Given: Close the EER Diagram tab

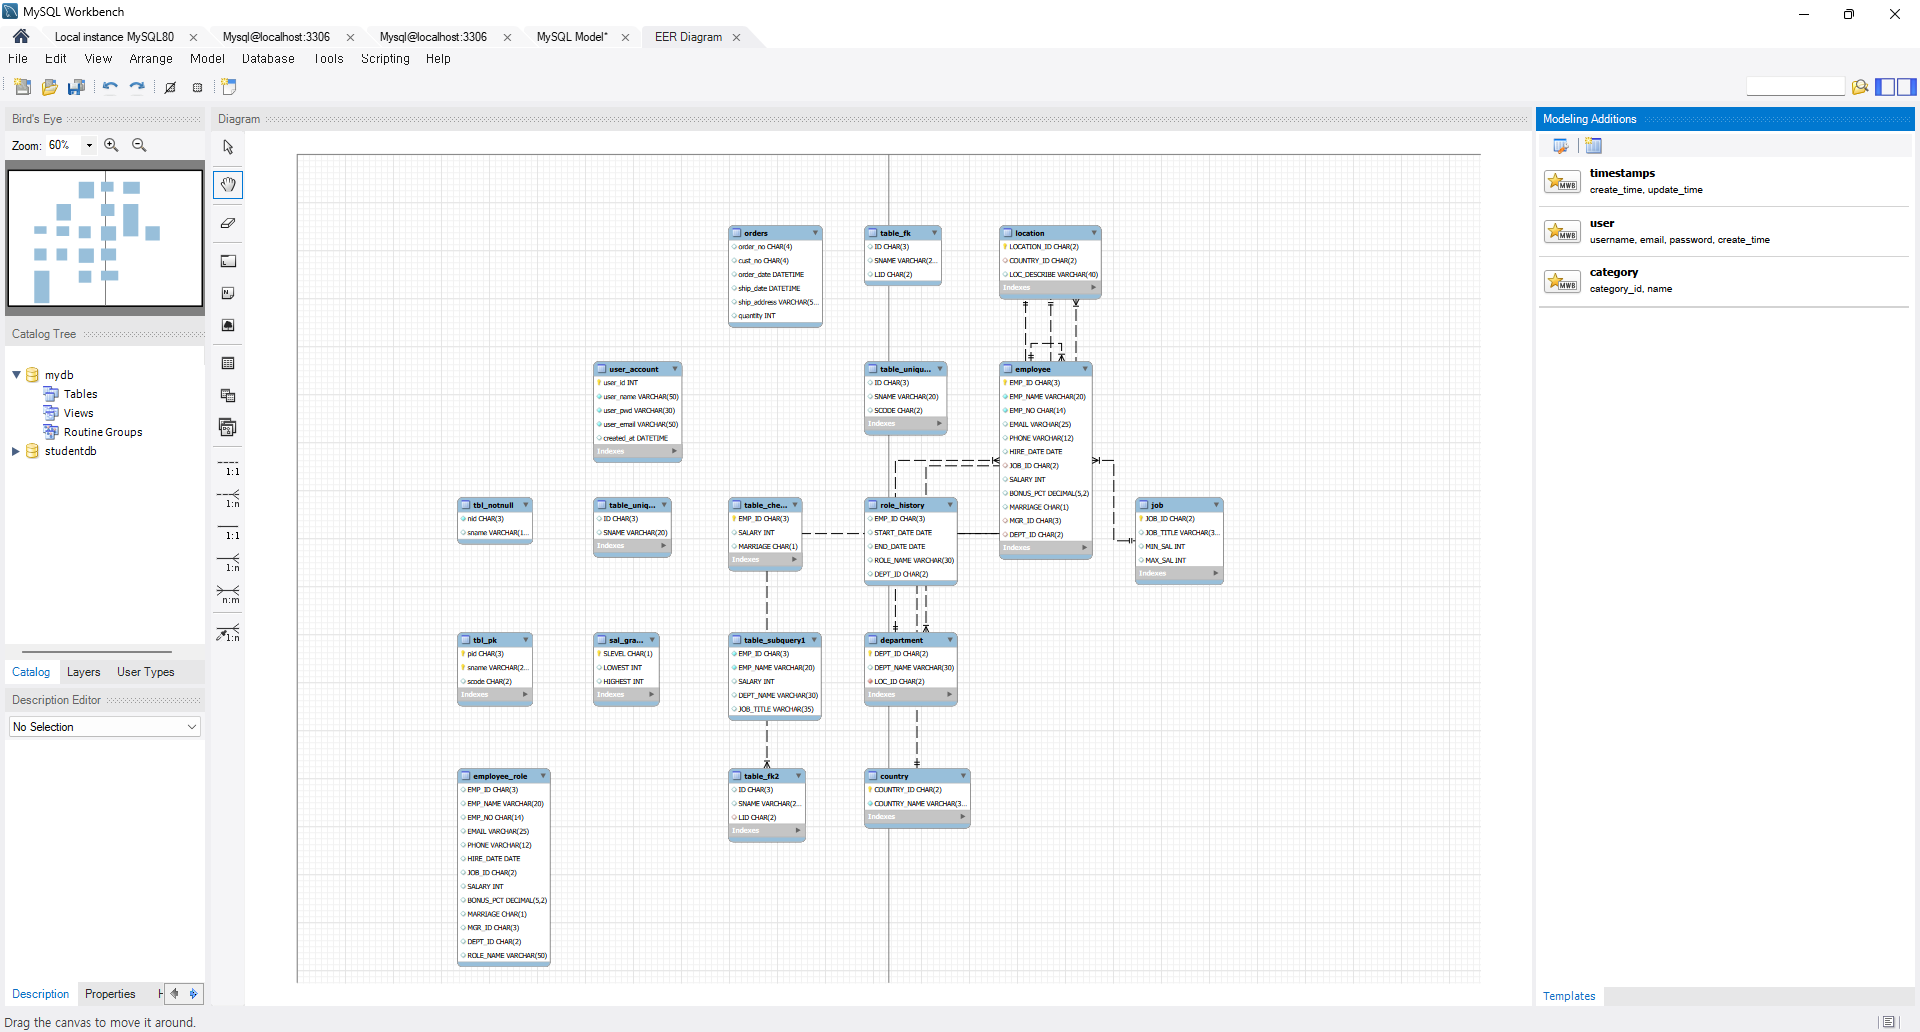Looking at the screenshot, I should [737, 37].
